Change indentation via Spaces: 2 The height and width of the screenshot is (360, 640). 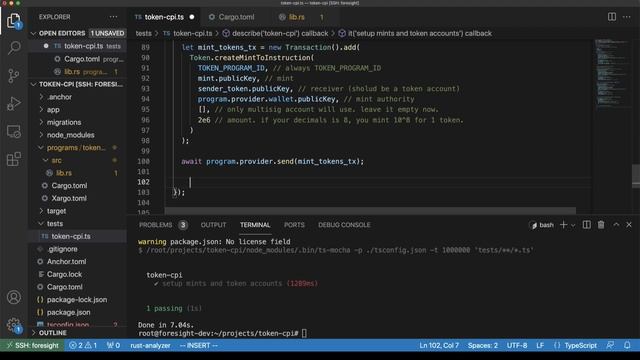coord(482,345)
